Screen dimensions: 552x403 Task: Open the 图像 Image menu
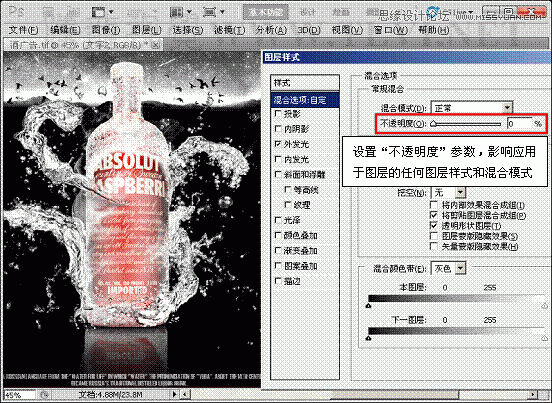click(x=106, y=30)
